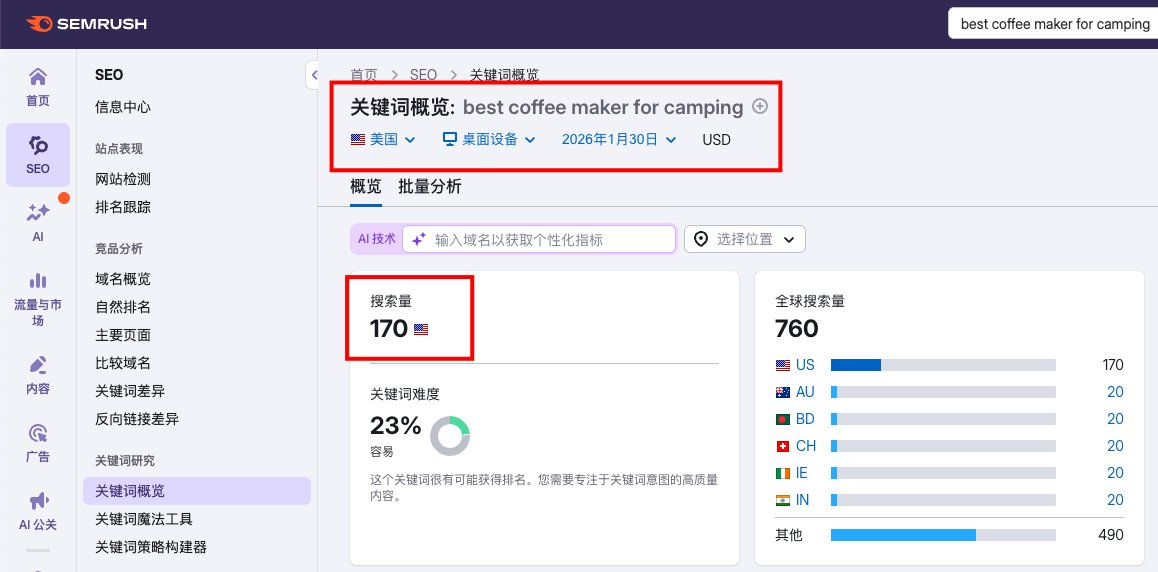Click the 输入域名 AI input field
The height and width of the screenshot is (572, 1158).
coord(540,239)
